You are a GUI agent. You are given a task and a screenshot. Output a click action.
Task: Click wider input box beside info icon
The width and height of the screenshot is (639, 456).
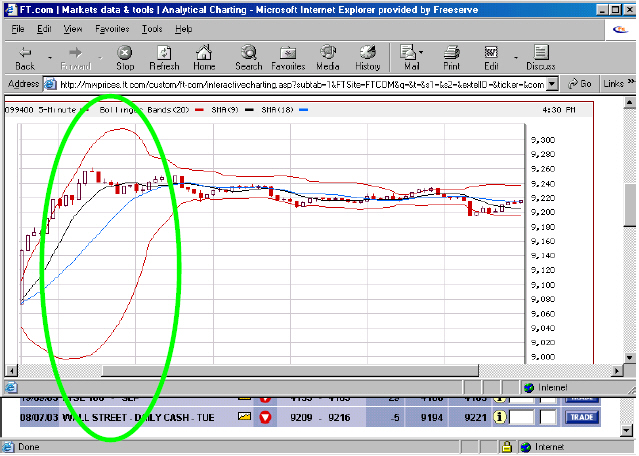(x=522, y=417)
